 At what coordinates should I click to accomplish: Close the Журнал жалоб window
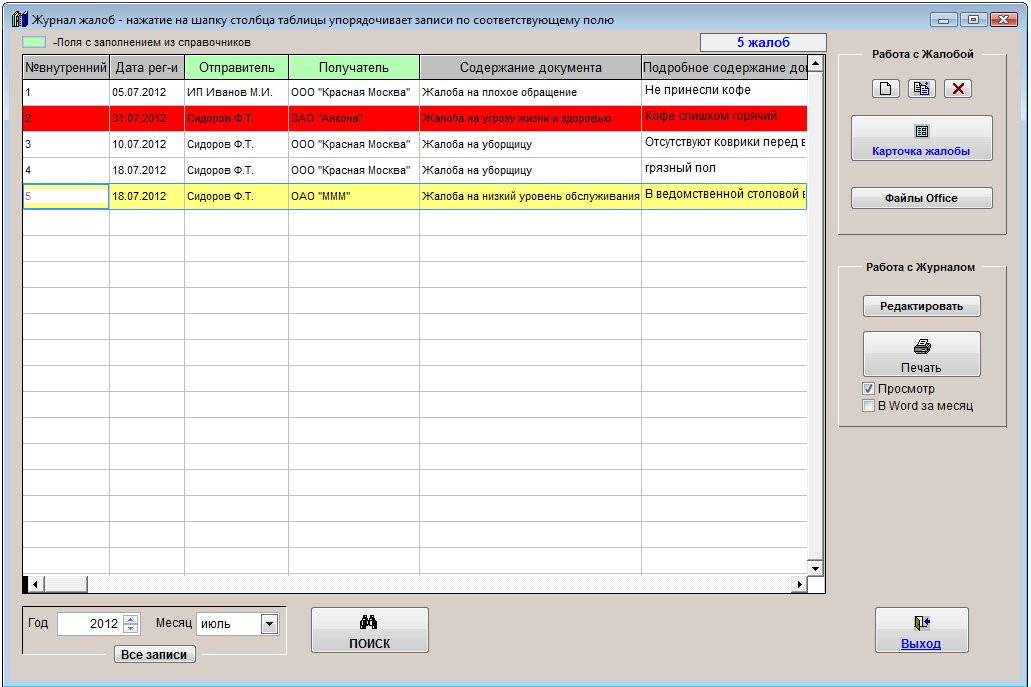[x=1004, y=20]
